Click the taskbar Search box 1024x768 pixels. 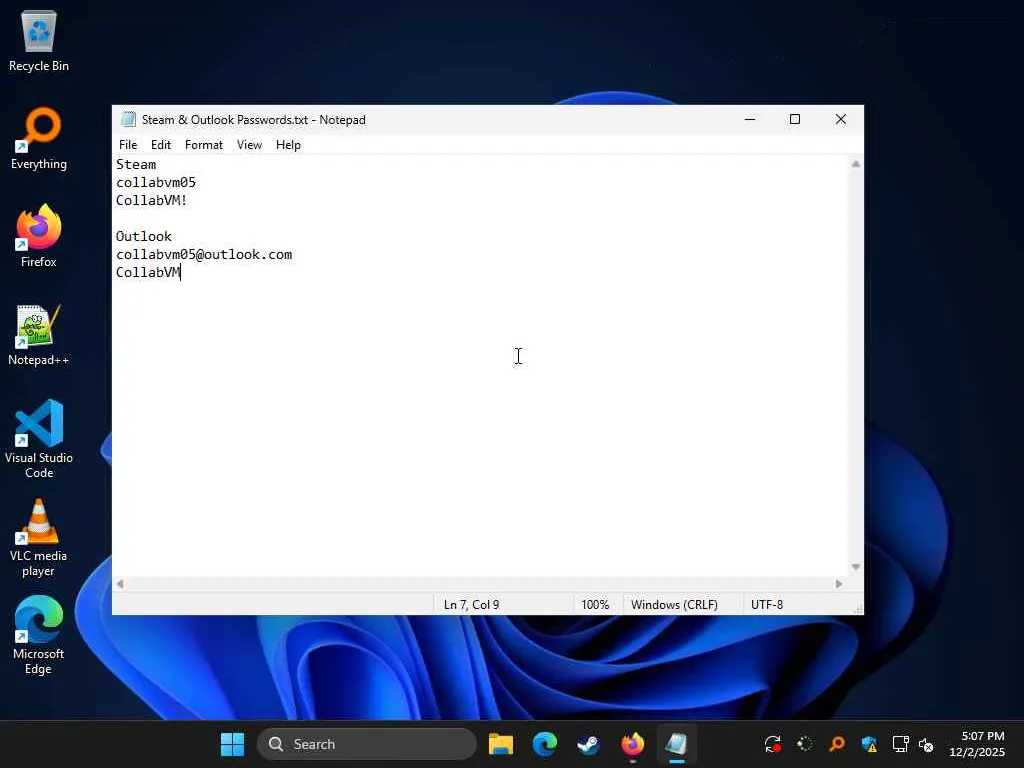pos(367,744)
